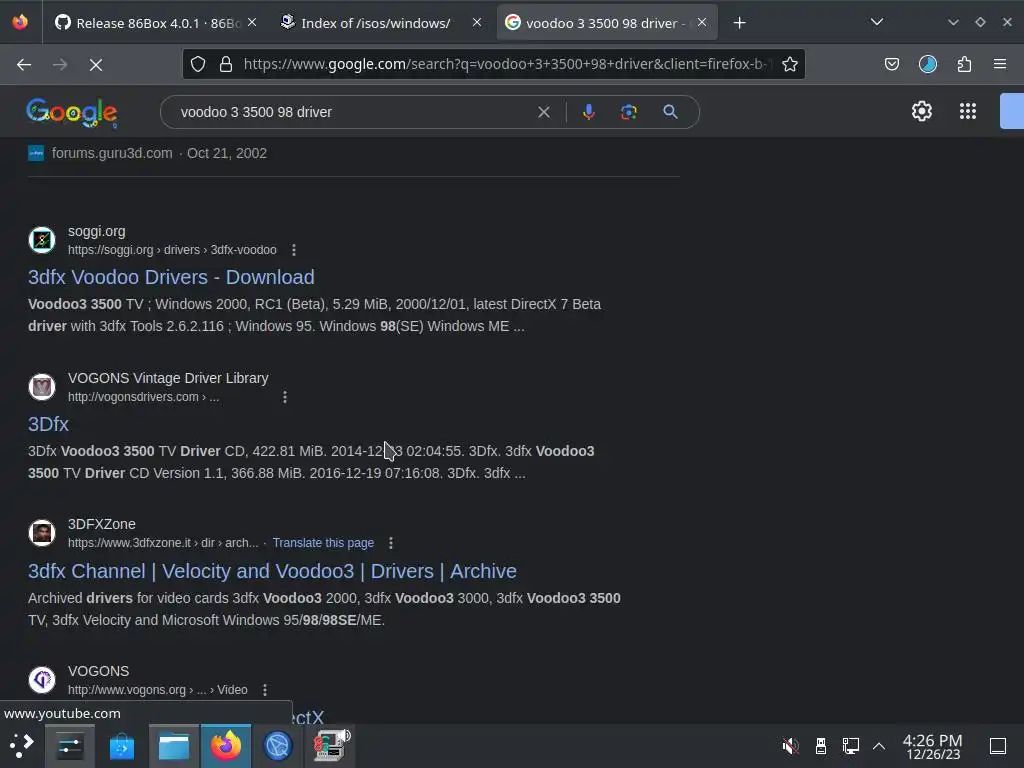
Task: Open the Google apps grid
Action: 968,112
